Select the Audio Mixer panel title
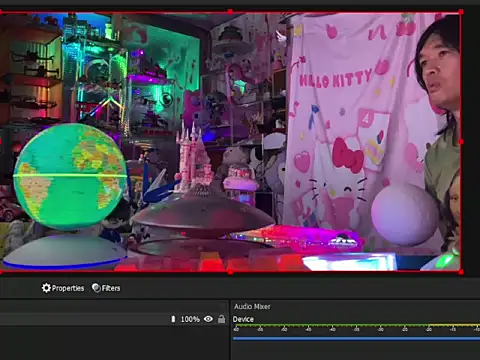 pyautogui.click(x=252, y=306)
